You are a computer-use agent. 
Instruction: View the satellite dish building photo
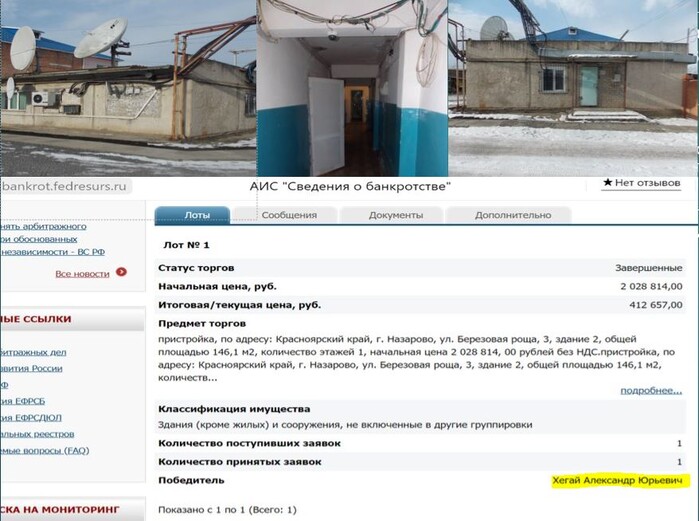pos(128,88)
